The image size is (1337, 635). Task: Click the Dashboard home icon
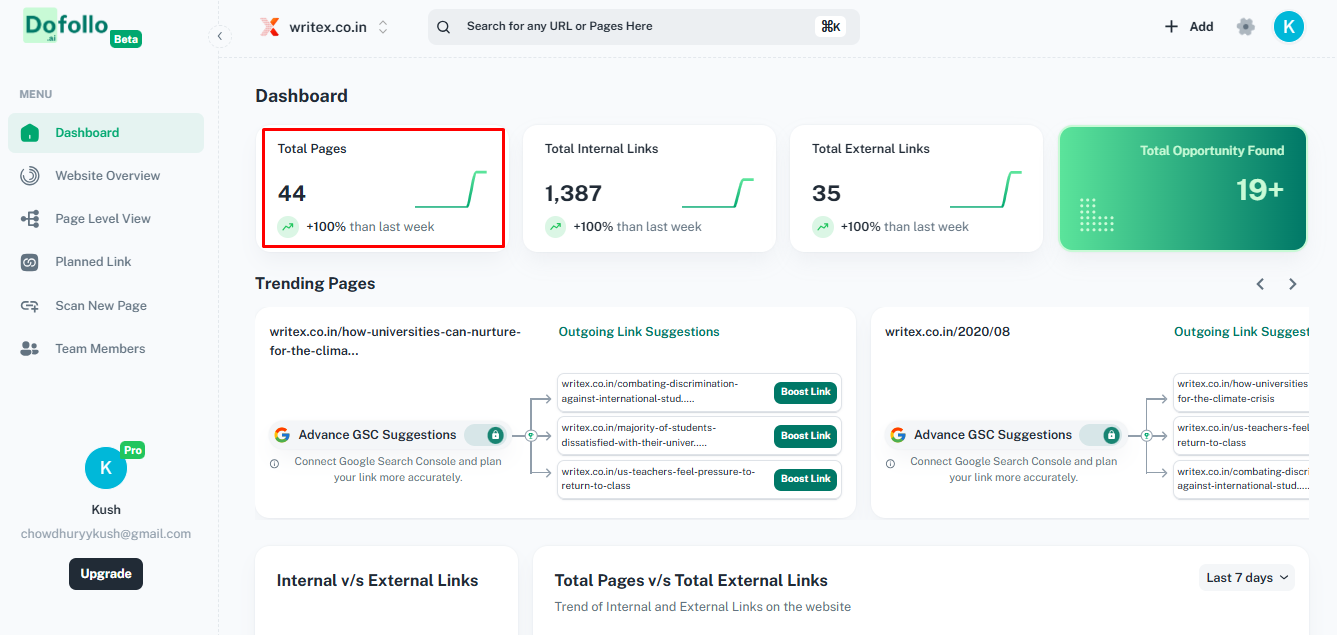tap(30, 133)
